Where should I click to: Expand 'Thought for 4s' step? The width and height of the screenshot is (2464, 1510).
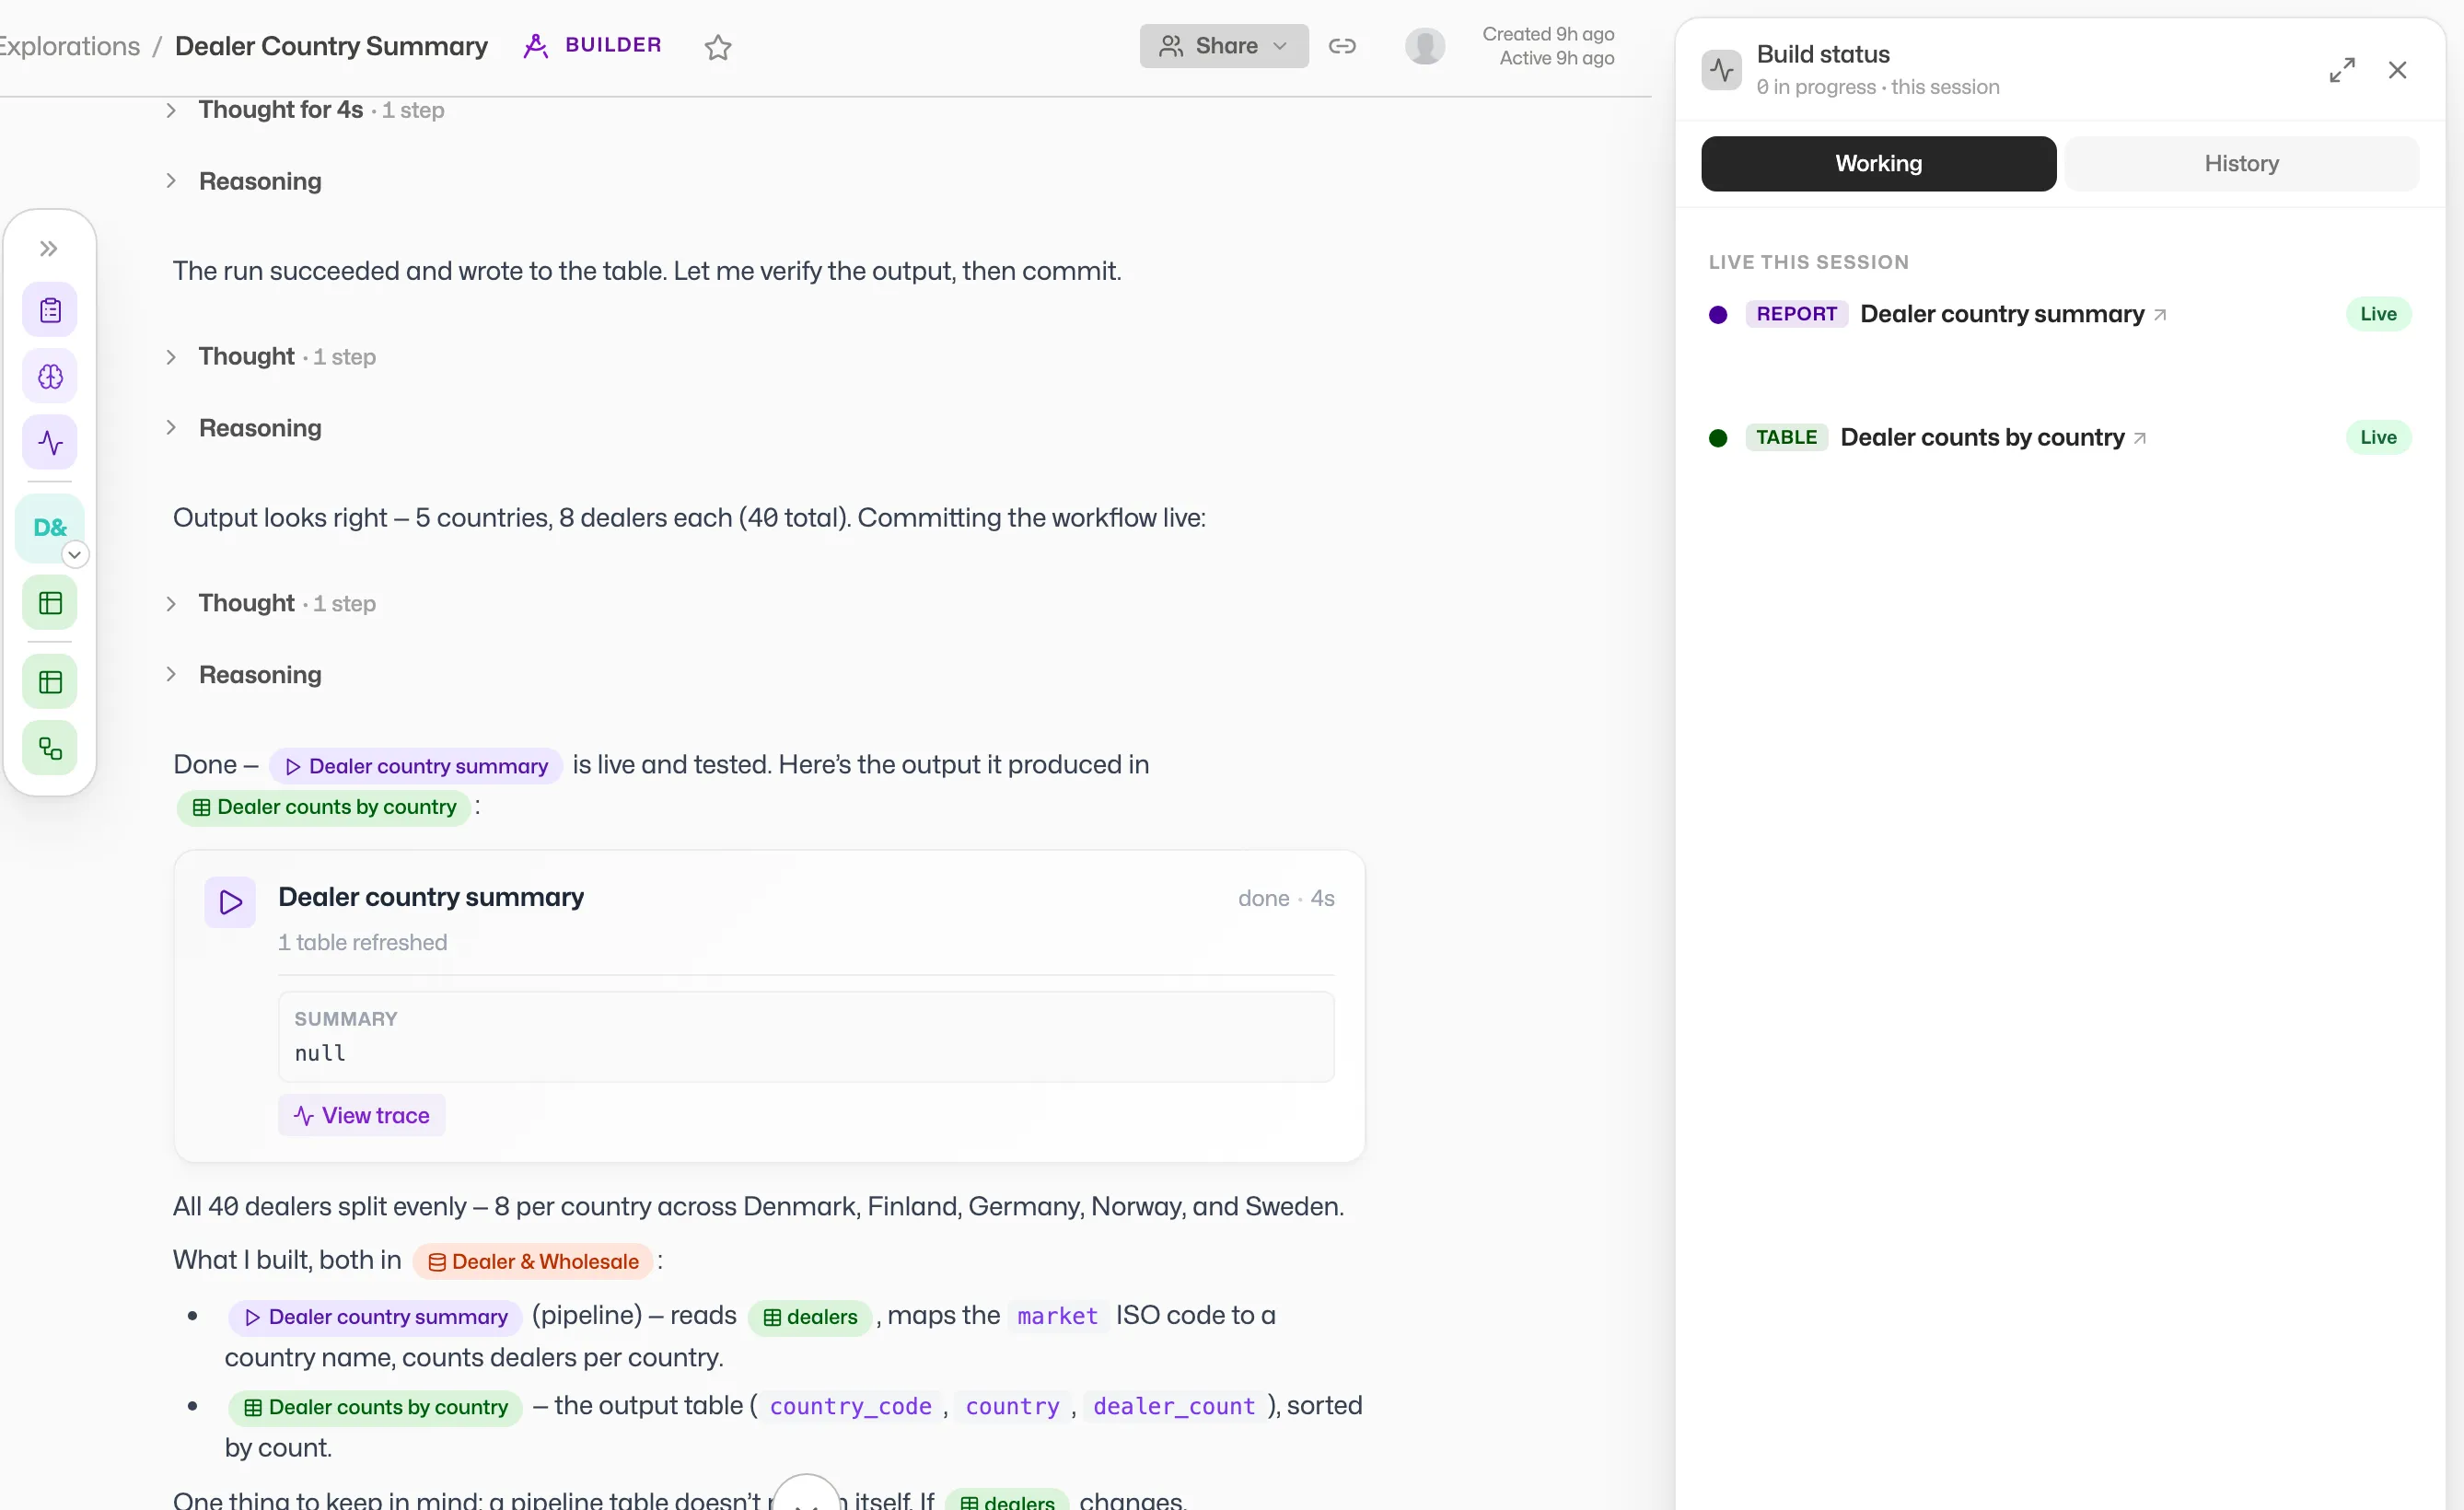[x=305, y=110]
